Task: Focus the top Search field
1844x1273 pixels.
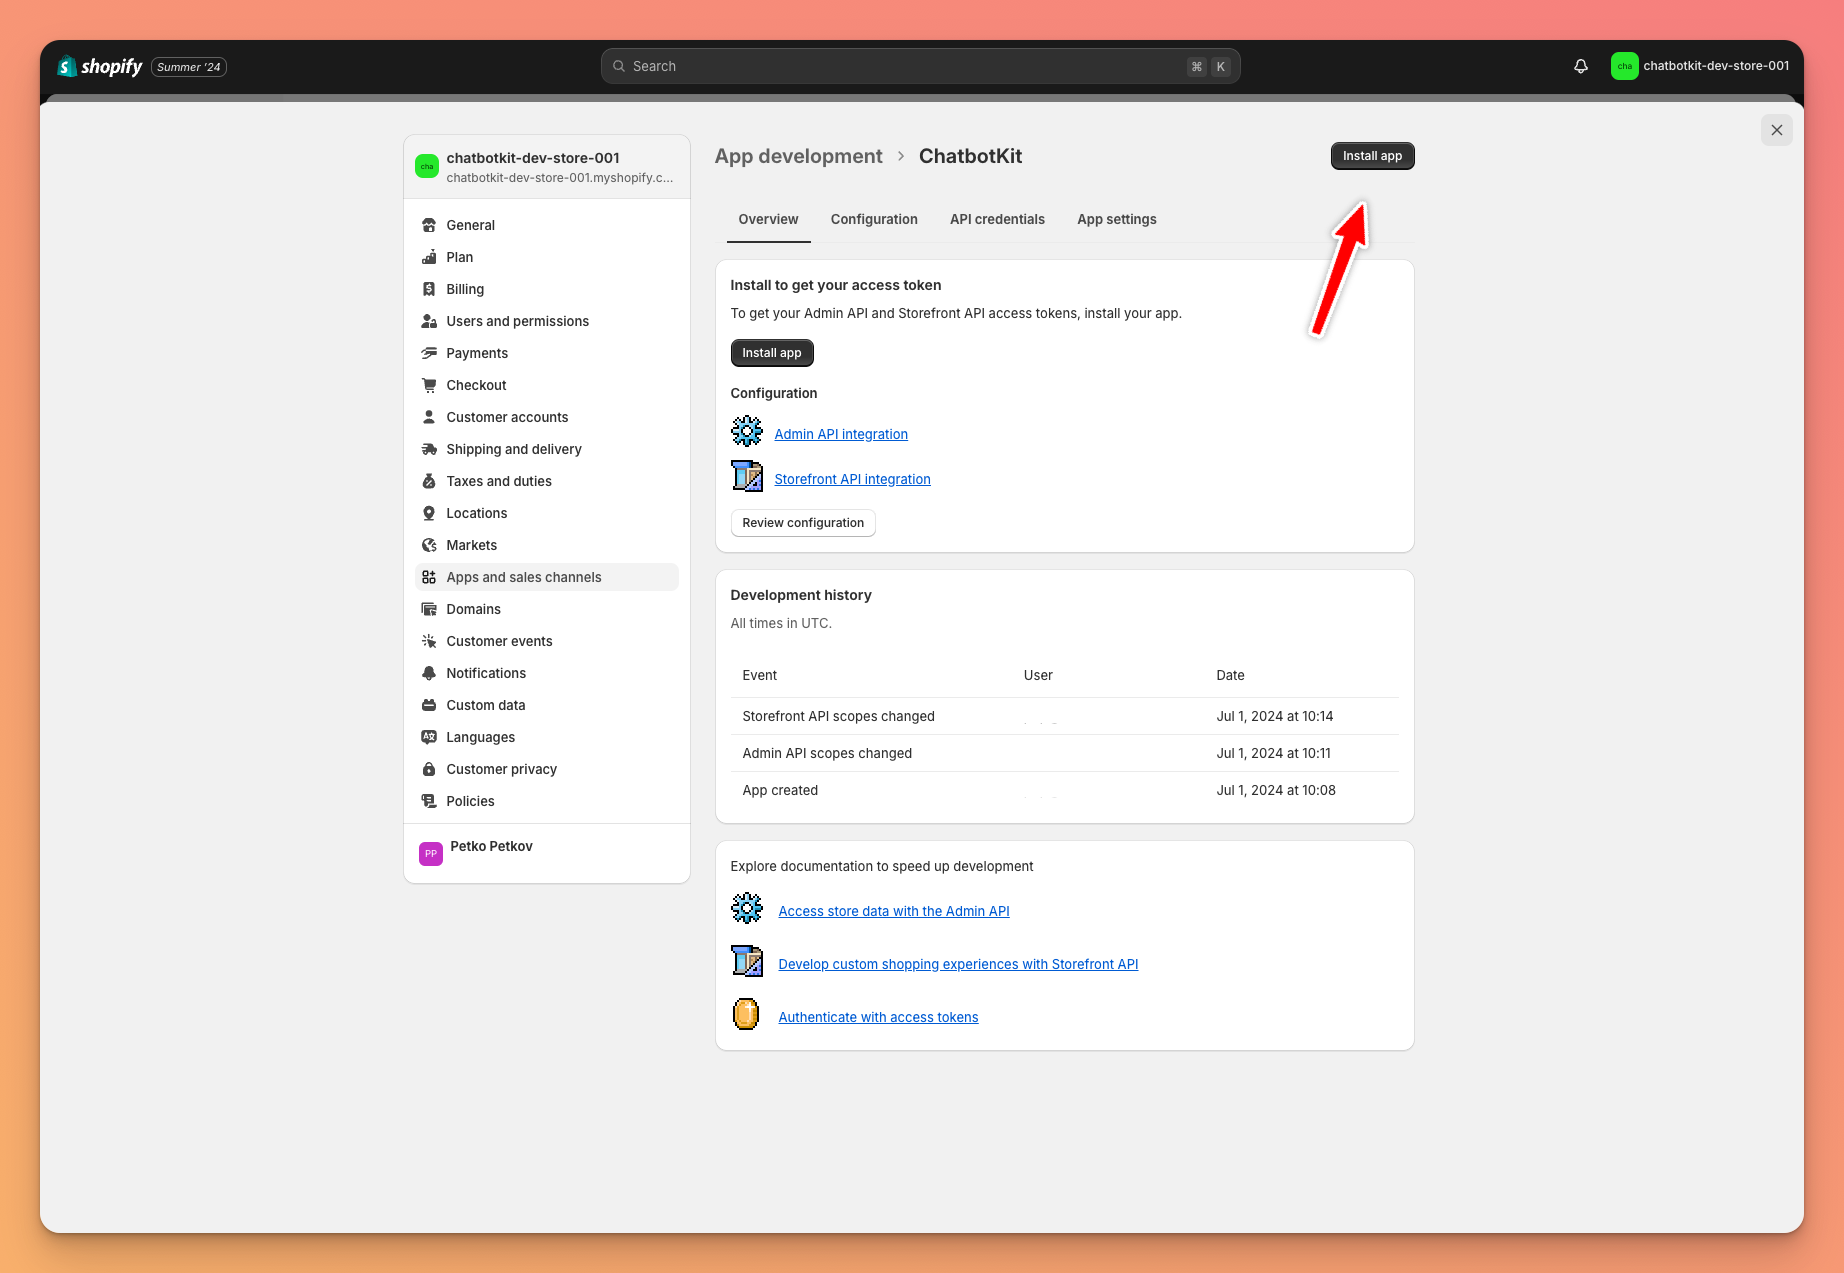Action: click(x=920, y=66)
